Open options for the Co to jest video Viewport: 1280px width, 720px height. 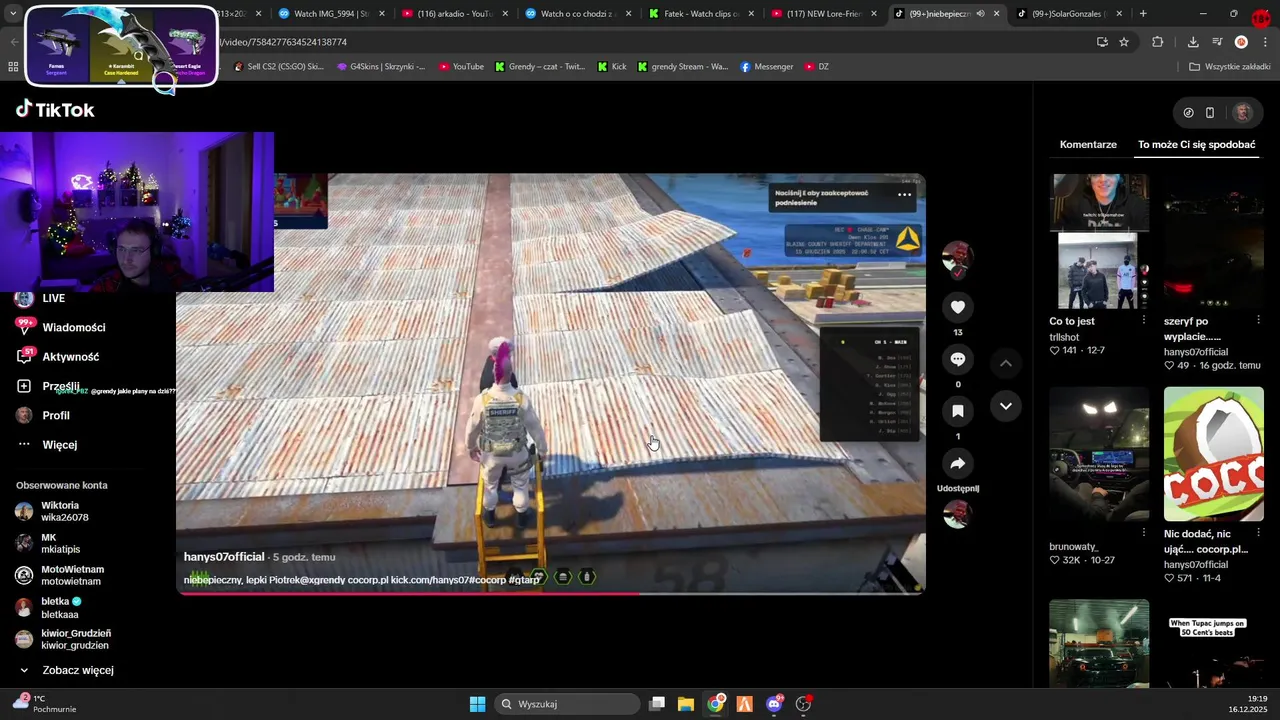tap(1144, 320)
